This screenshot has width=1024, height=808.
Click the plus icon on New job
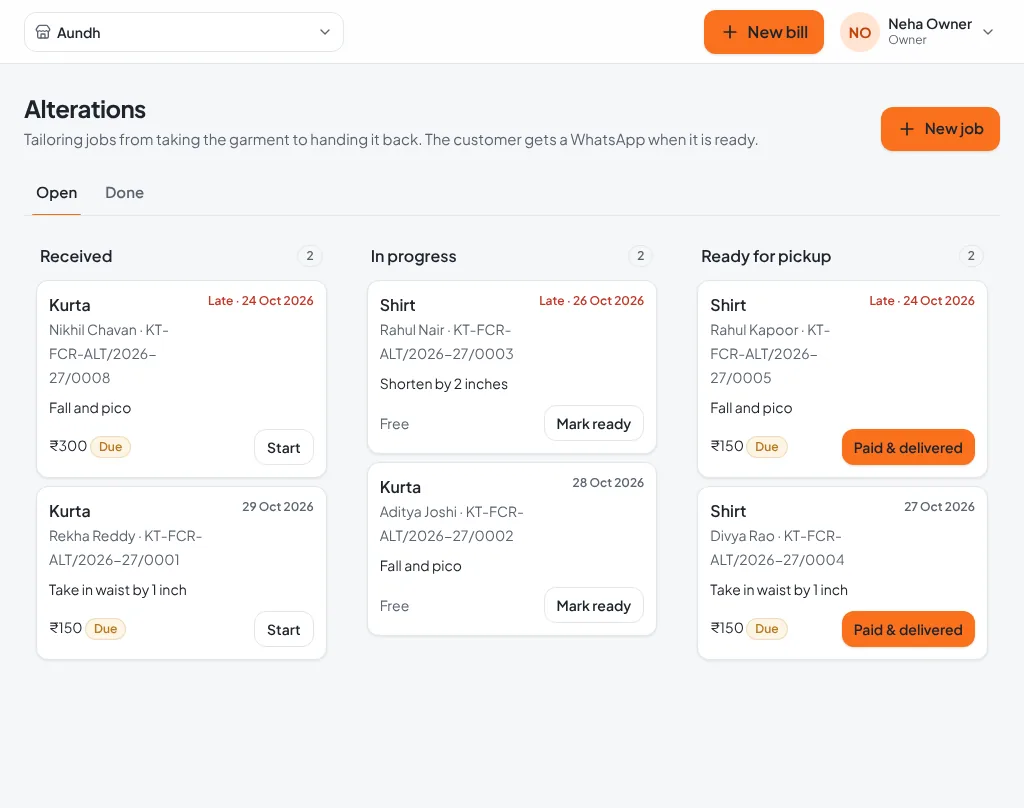(x=906, y=129)
